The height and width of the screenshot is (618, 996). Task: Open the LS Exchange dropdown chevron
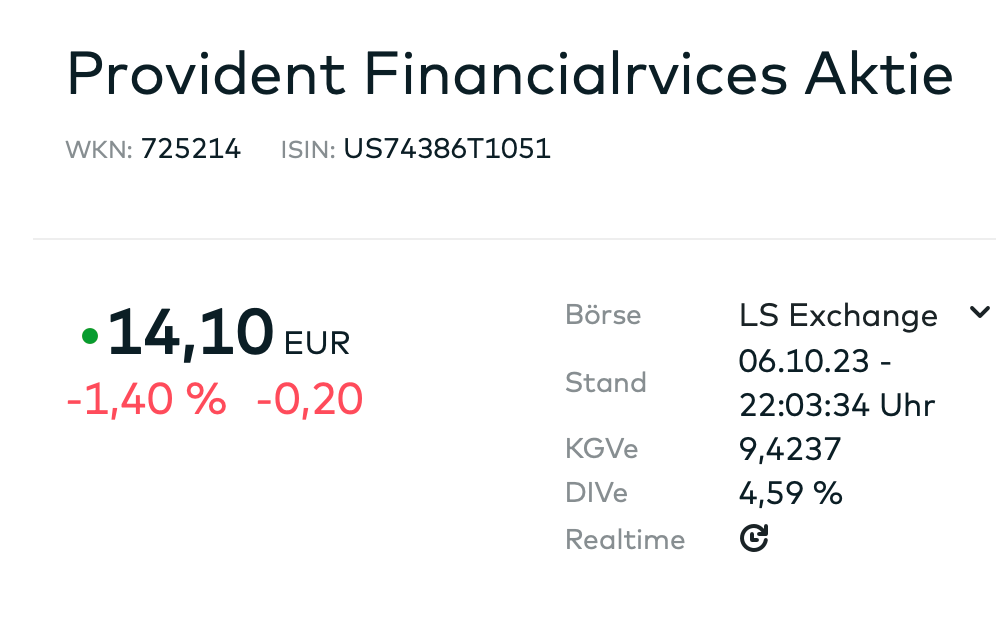click(979, 312)
